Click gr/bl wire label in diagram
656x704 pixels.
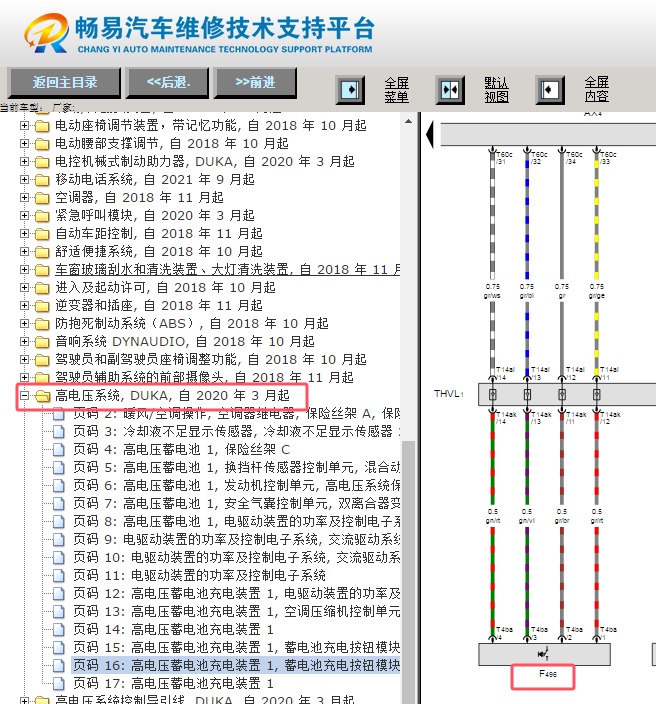pos(527,296)
